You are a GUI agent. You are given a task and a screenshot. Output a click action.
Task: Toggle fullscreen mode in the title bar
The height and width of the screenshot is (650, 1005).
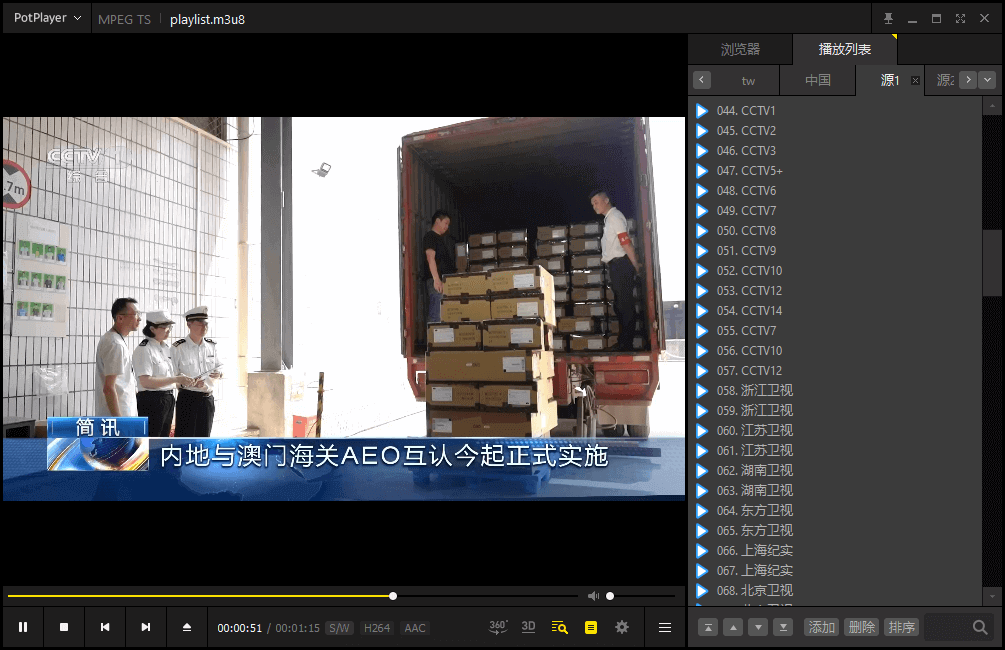point(960,19)
